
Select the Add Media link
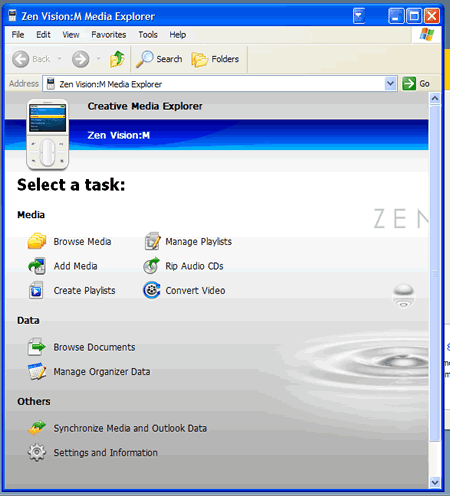pos(76,266)
